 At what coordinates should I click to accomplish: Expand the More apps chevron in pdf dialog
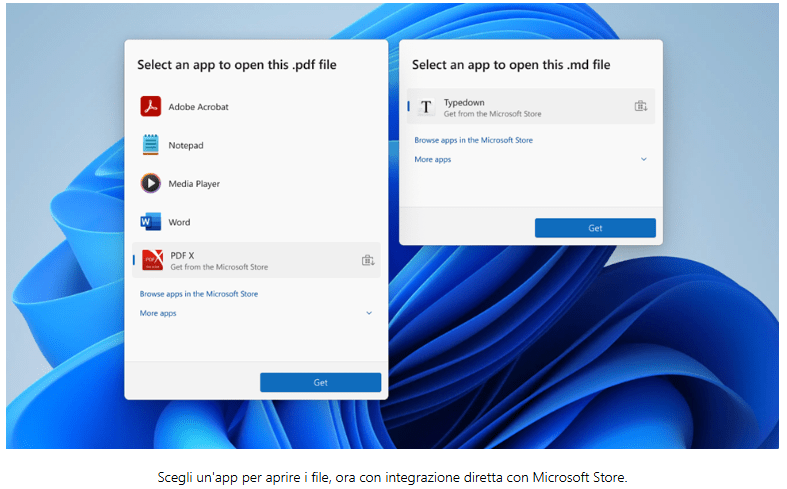369,313
